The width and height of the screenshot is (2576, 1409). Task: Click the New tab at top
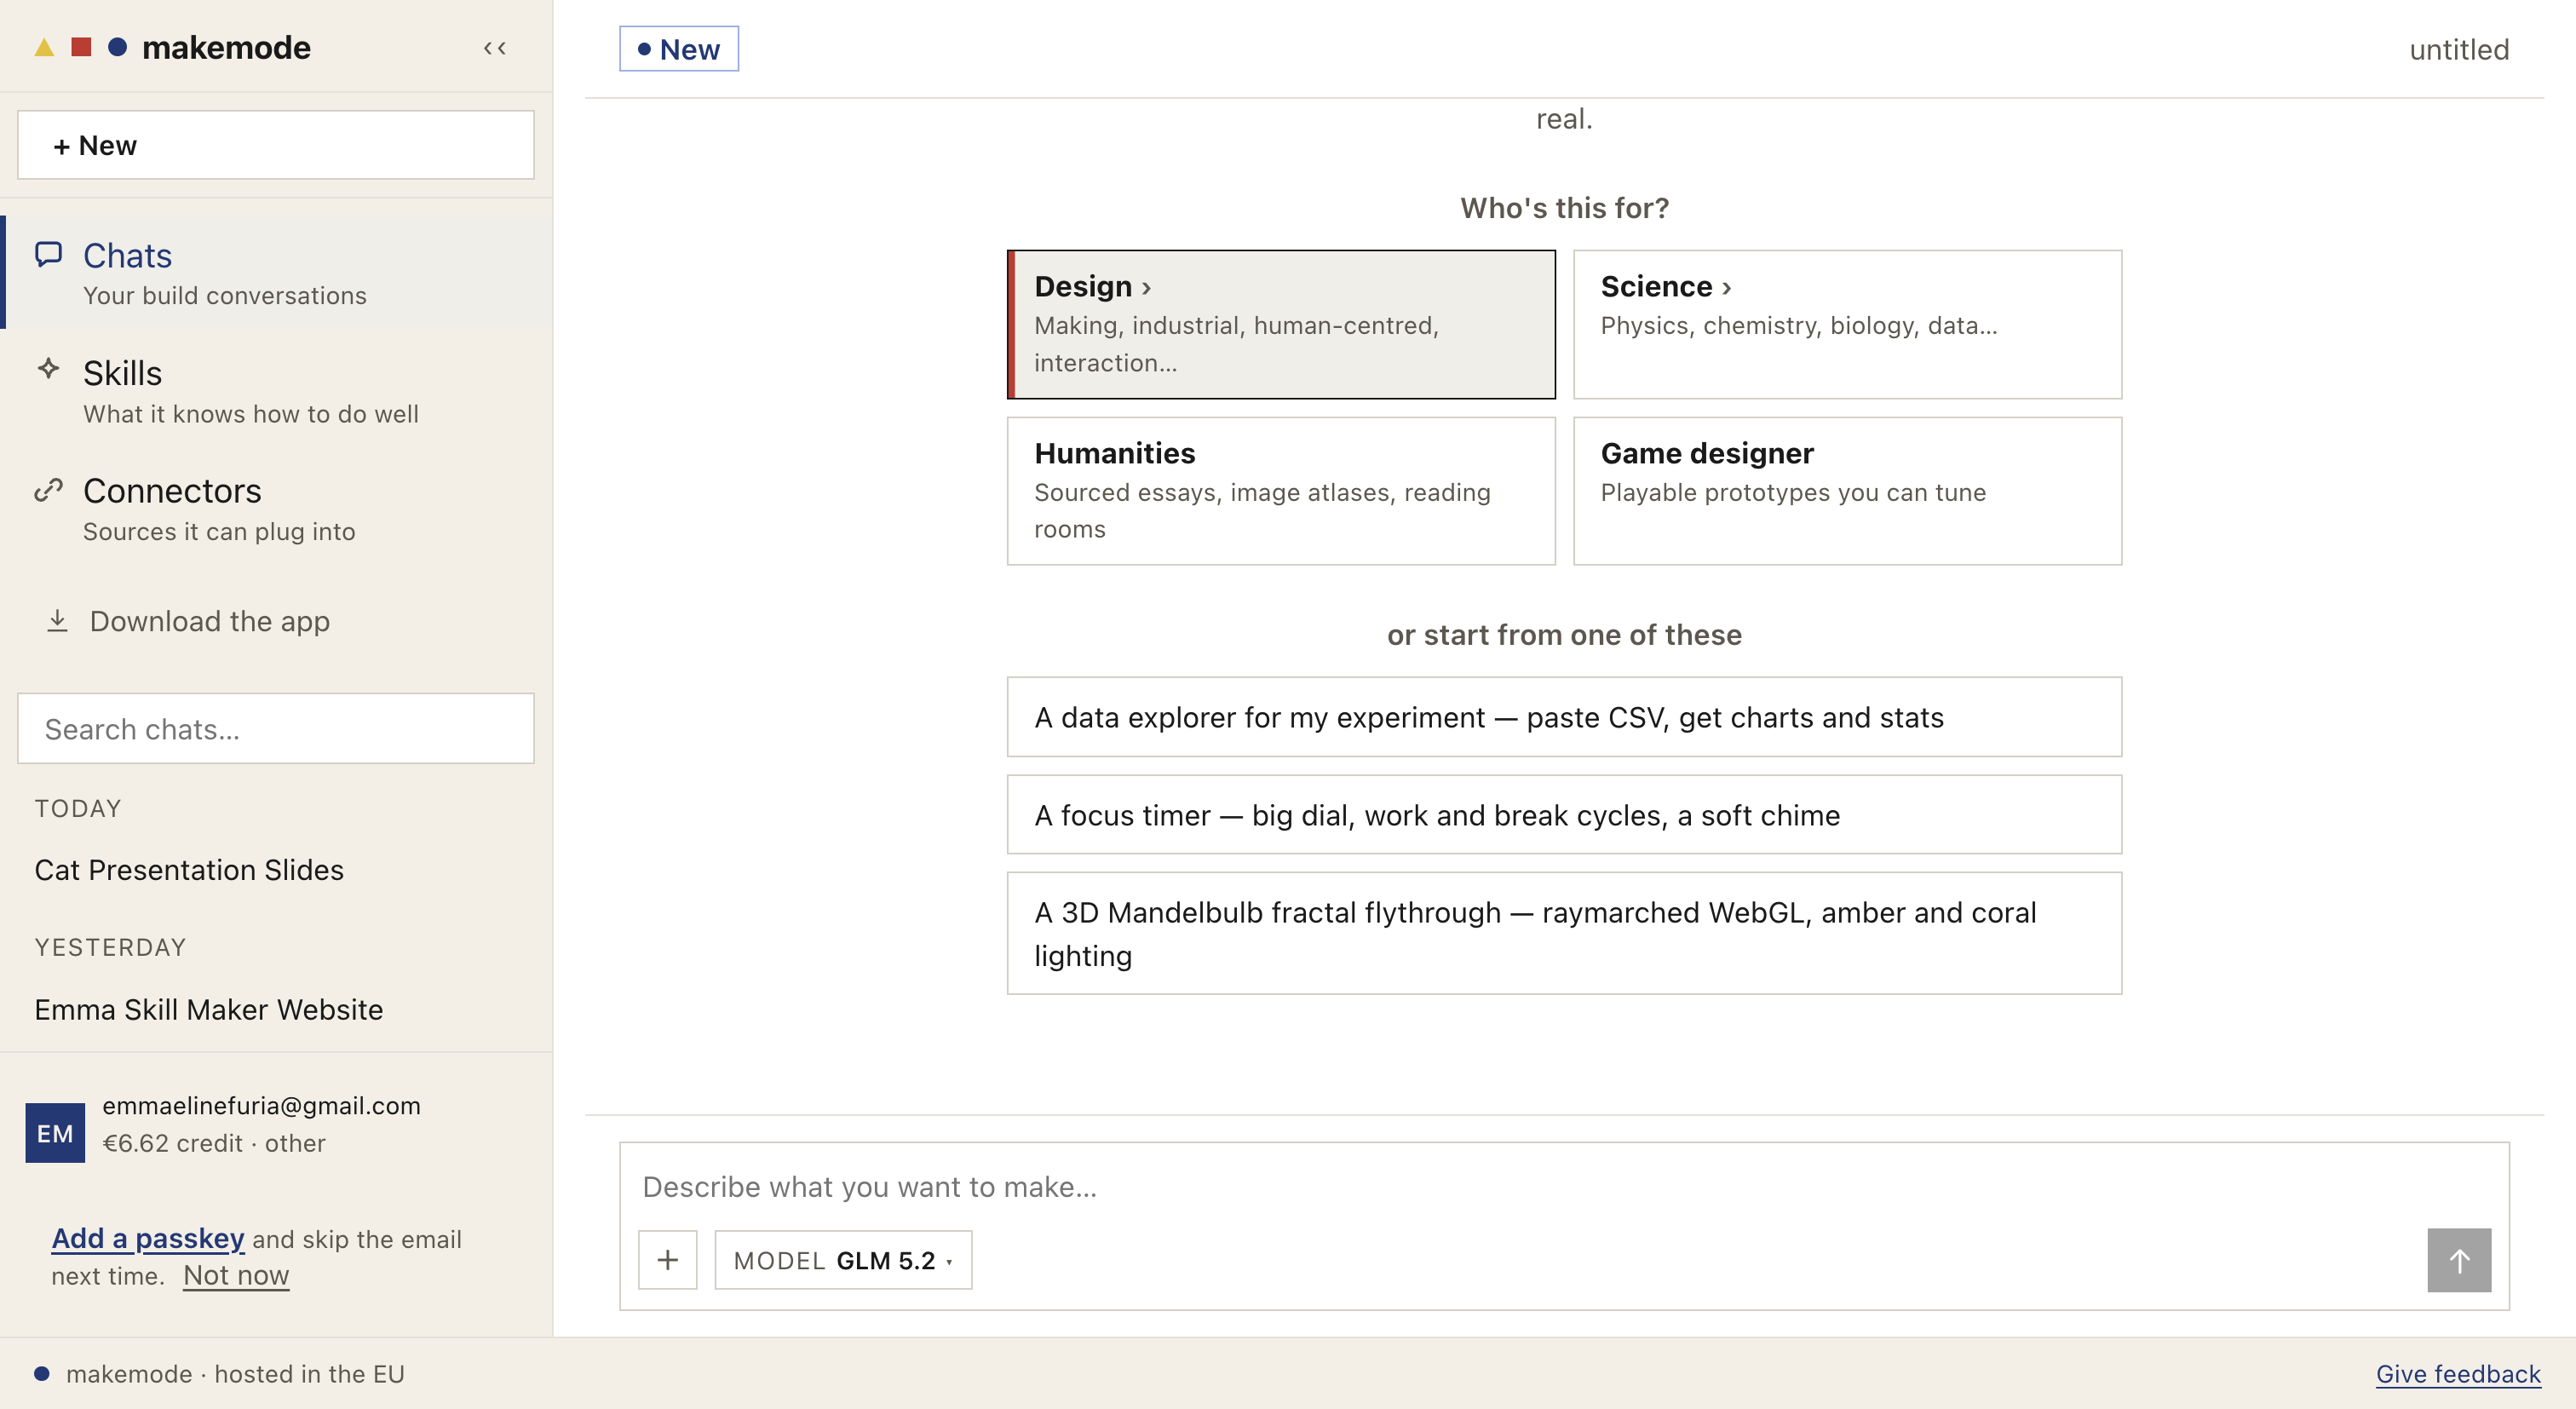(x=679, y=49)
